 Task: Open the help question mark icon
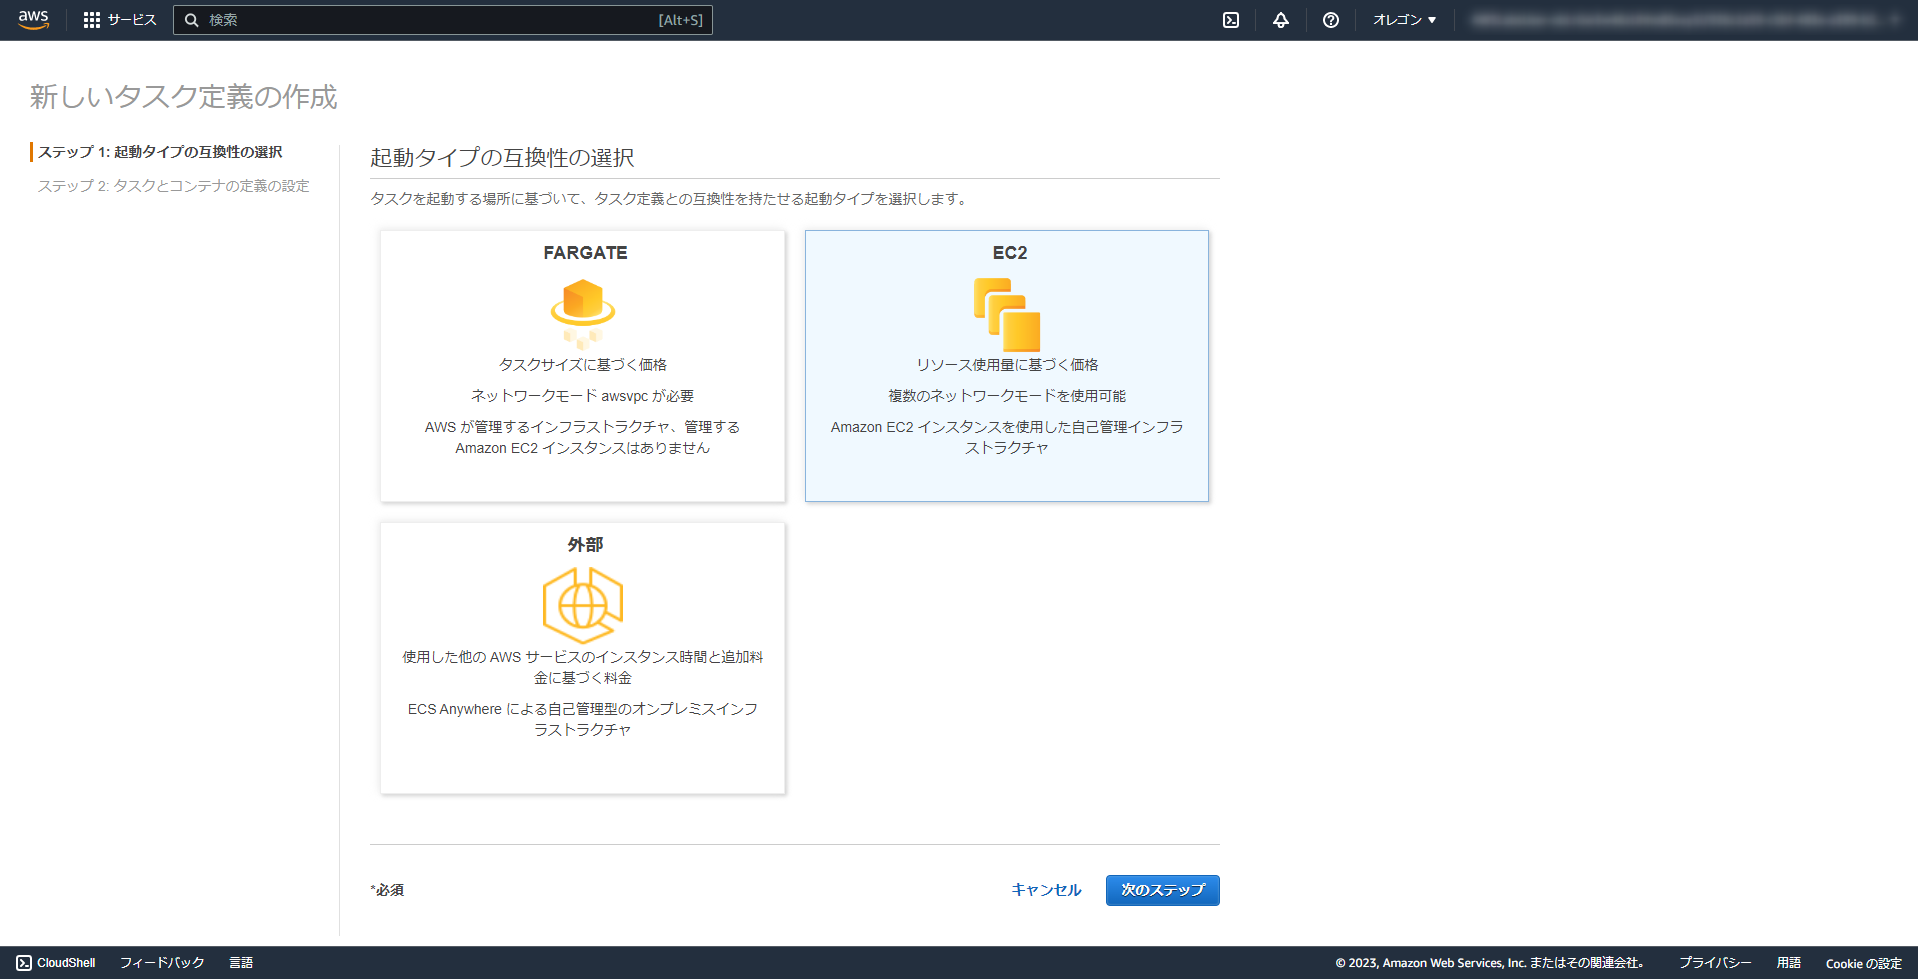[1330, 19]
